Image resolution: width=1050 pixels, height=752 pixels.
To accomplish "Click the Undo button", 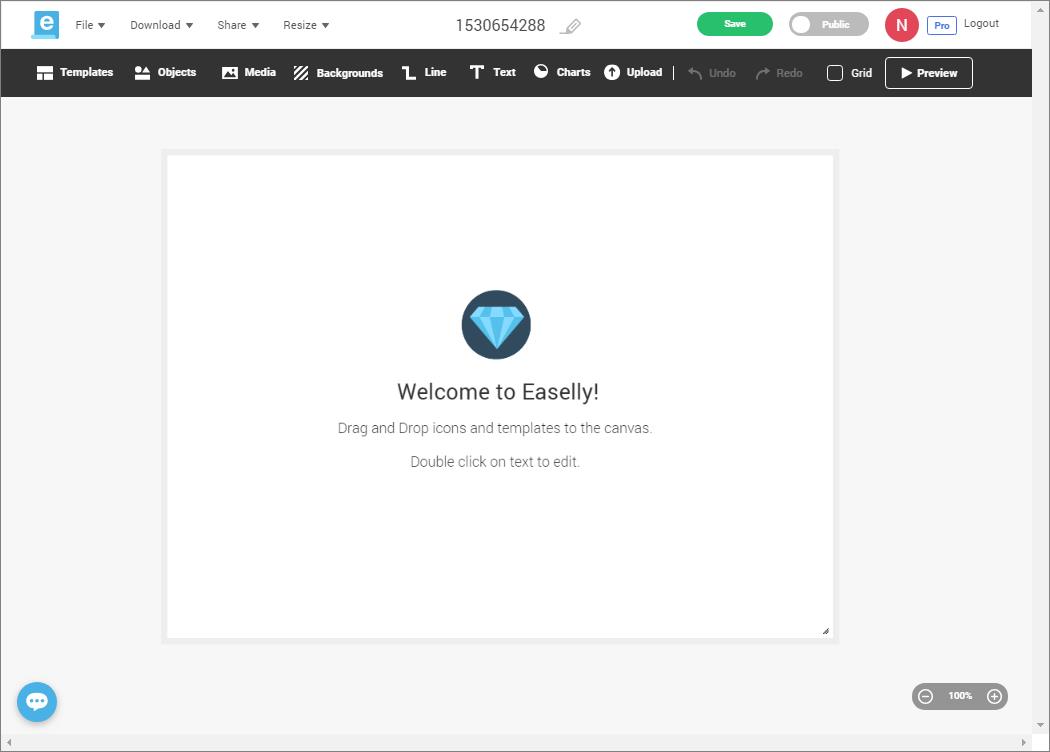I will [x=712, y=73].
